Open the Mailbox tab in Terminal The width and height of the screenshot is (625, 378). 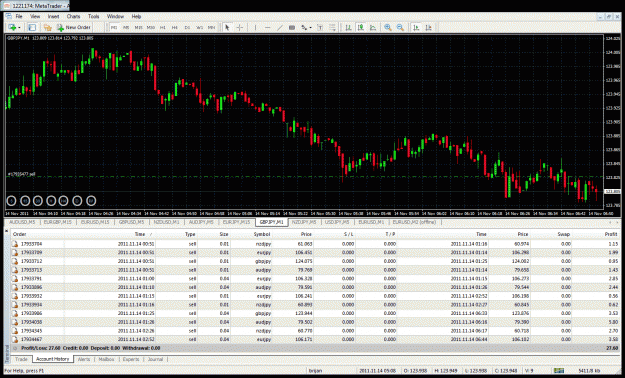(106, 359)
